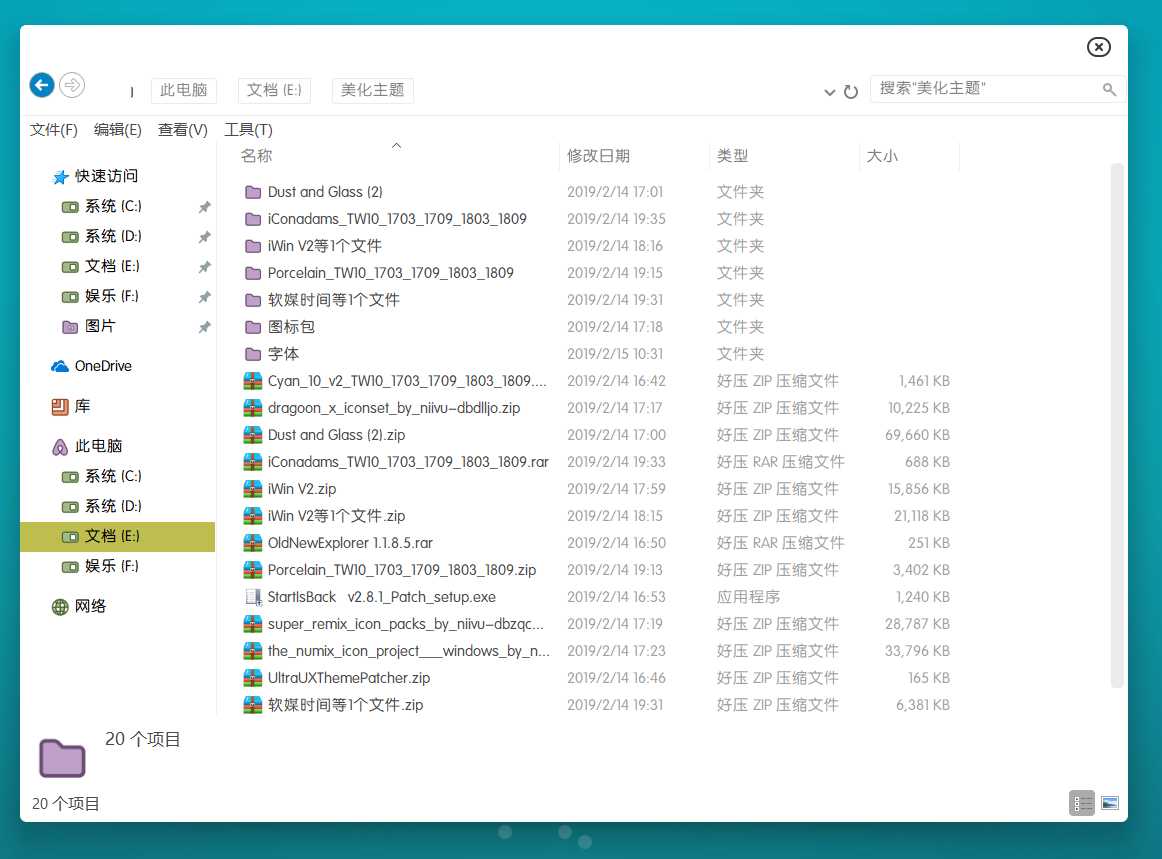Go to 此电脑 in the address bar
Screen dimensions: 1162x859
click(x=184, y=90)
